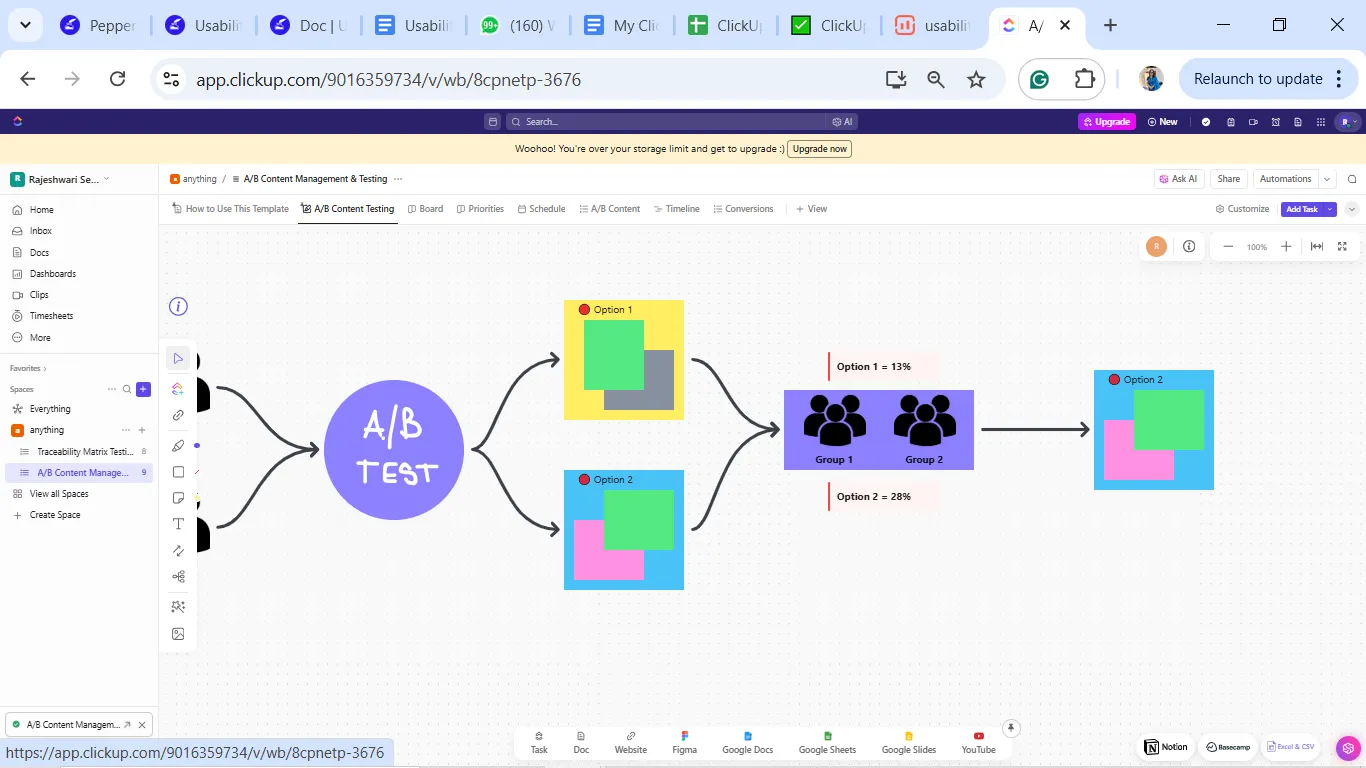
Task: Switch to the Conversions tab
Action: pyautogui.click(x=743, y=209)
